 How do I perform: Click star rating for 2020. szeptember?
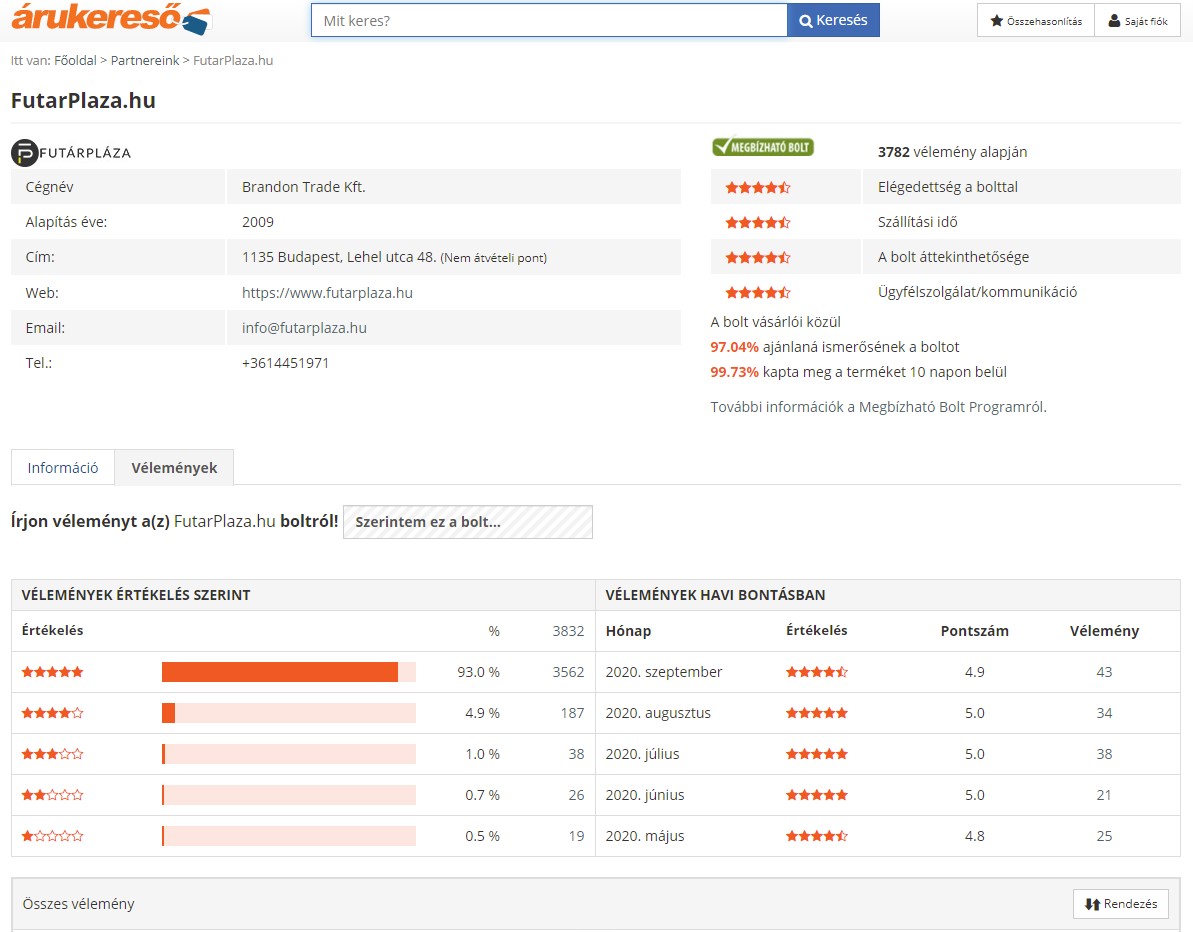[x=817, y=672]
